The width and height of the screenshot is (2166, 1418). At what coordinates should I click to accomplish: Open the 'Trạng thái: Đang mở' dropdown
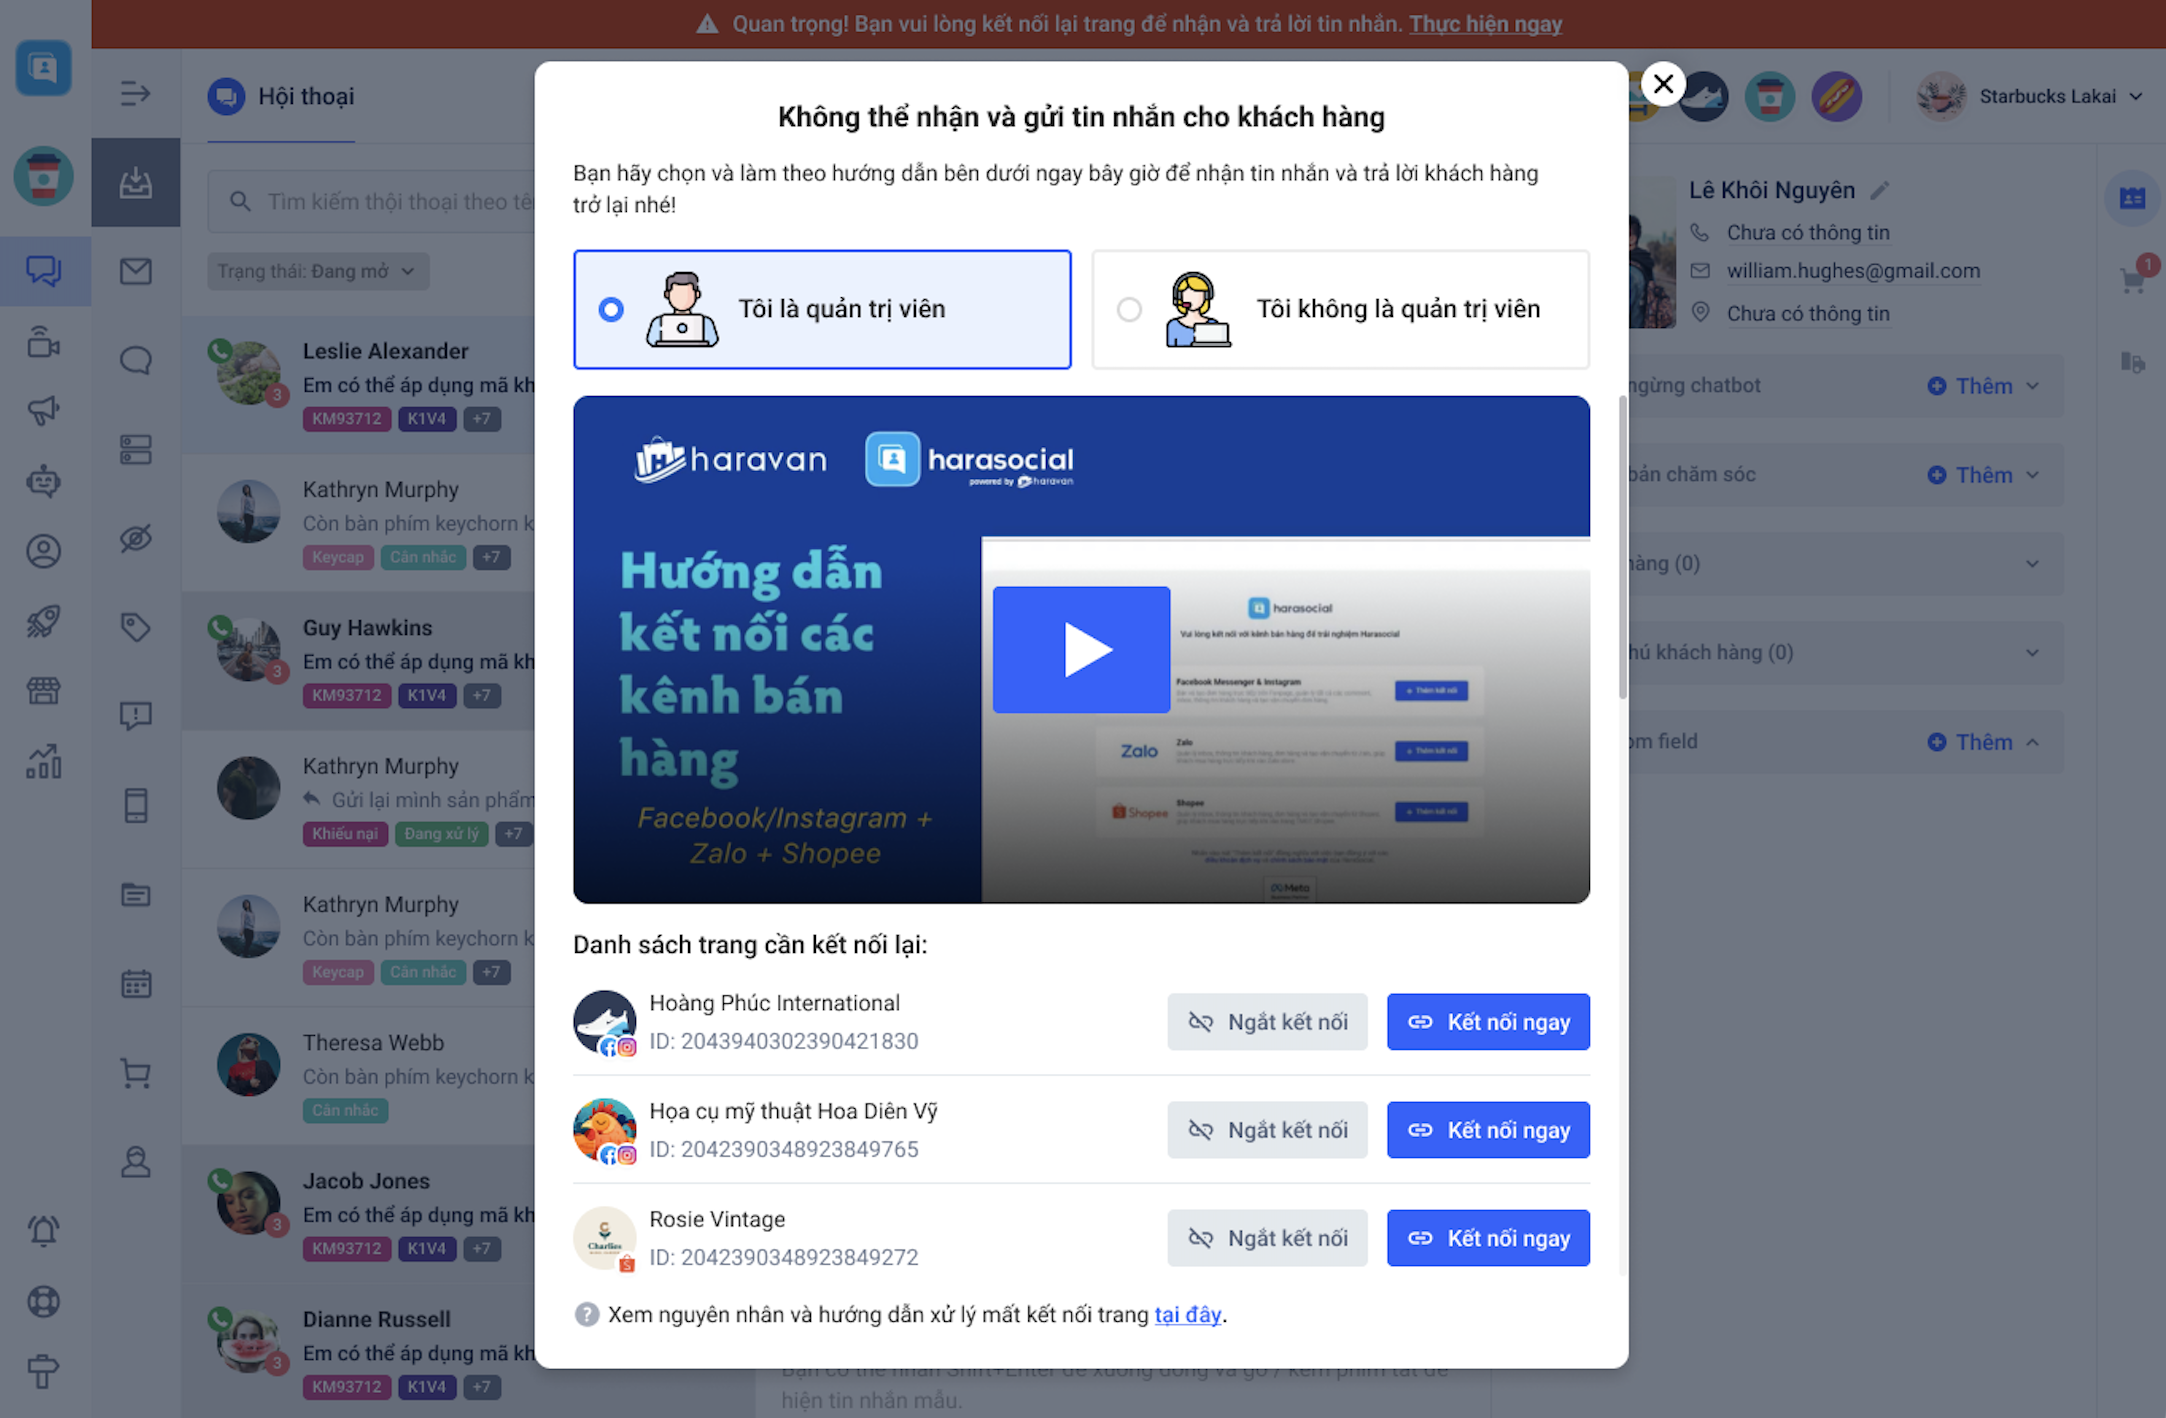317,272
